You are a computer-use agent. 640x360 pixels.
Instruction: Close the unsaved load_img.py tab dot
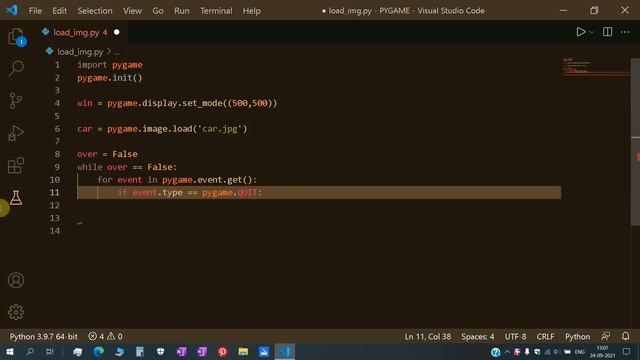(117, 32)
